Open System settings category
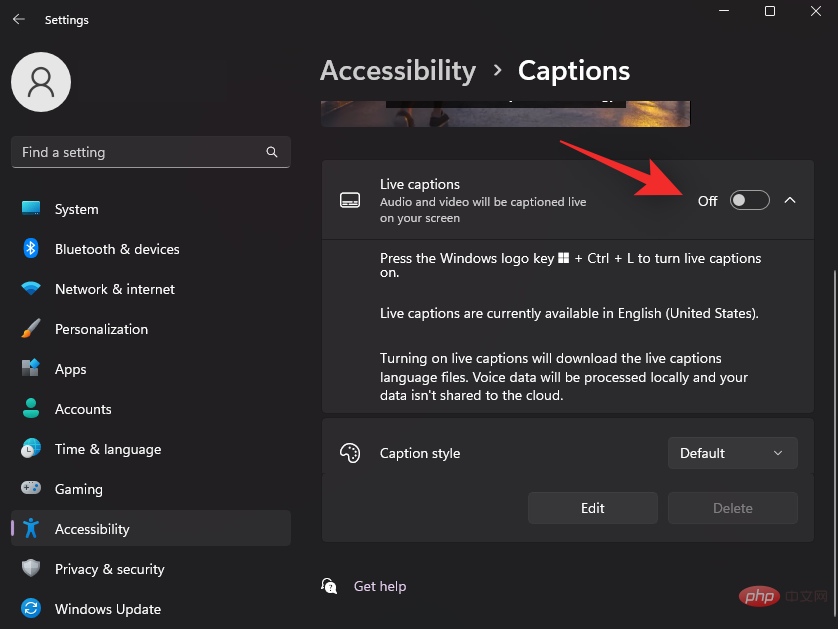This screenshot has height=629, width=838. [151, 209]
